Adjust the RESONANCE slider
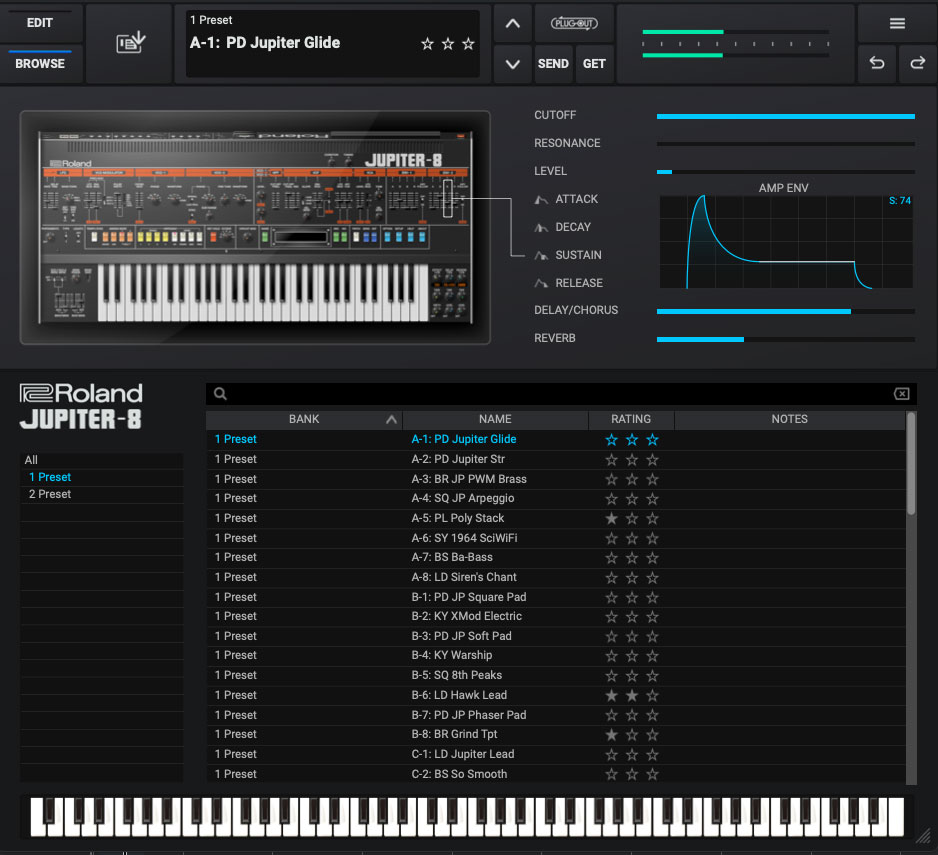 coord(785,144)
